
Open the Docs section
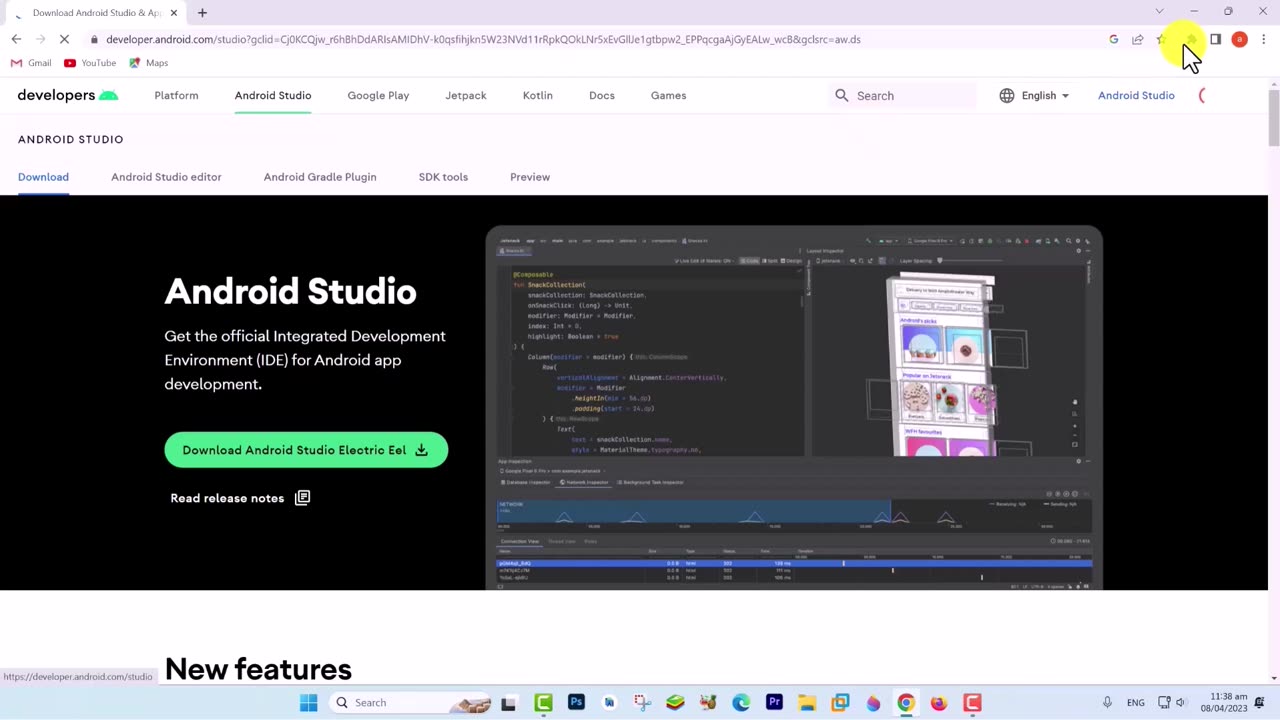point(602,95)
